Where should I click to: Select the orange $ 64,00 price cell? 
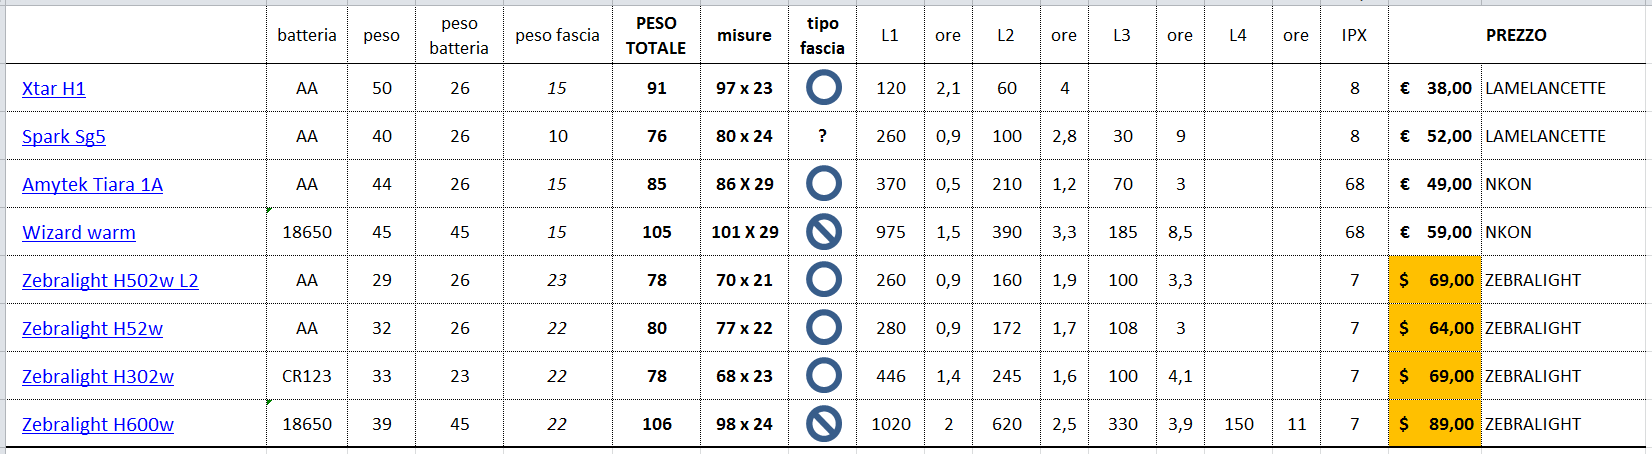1435,328
